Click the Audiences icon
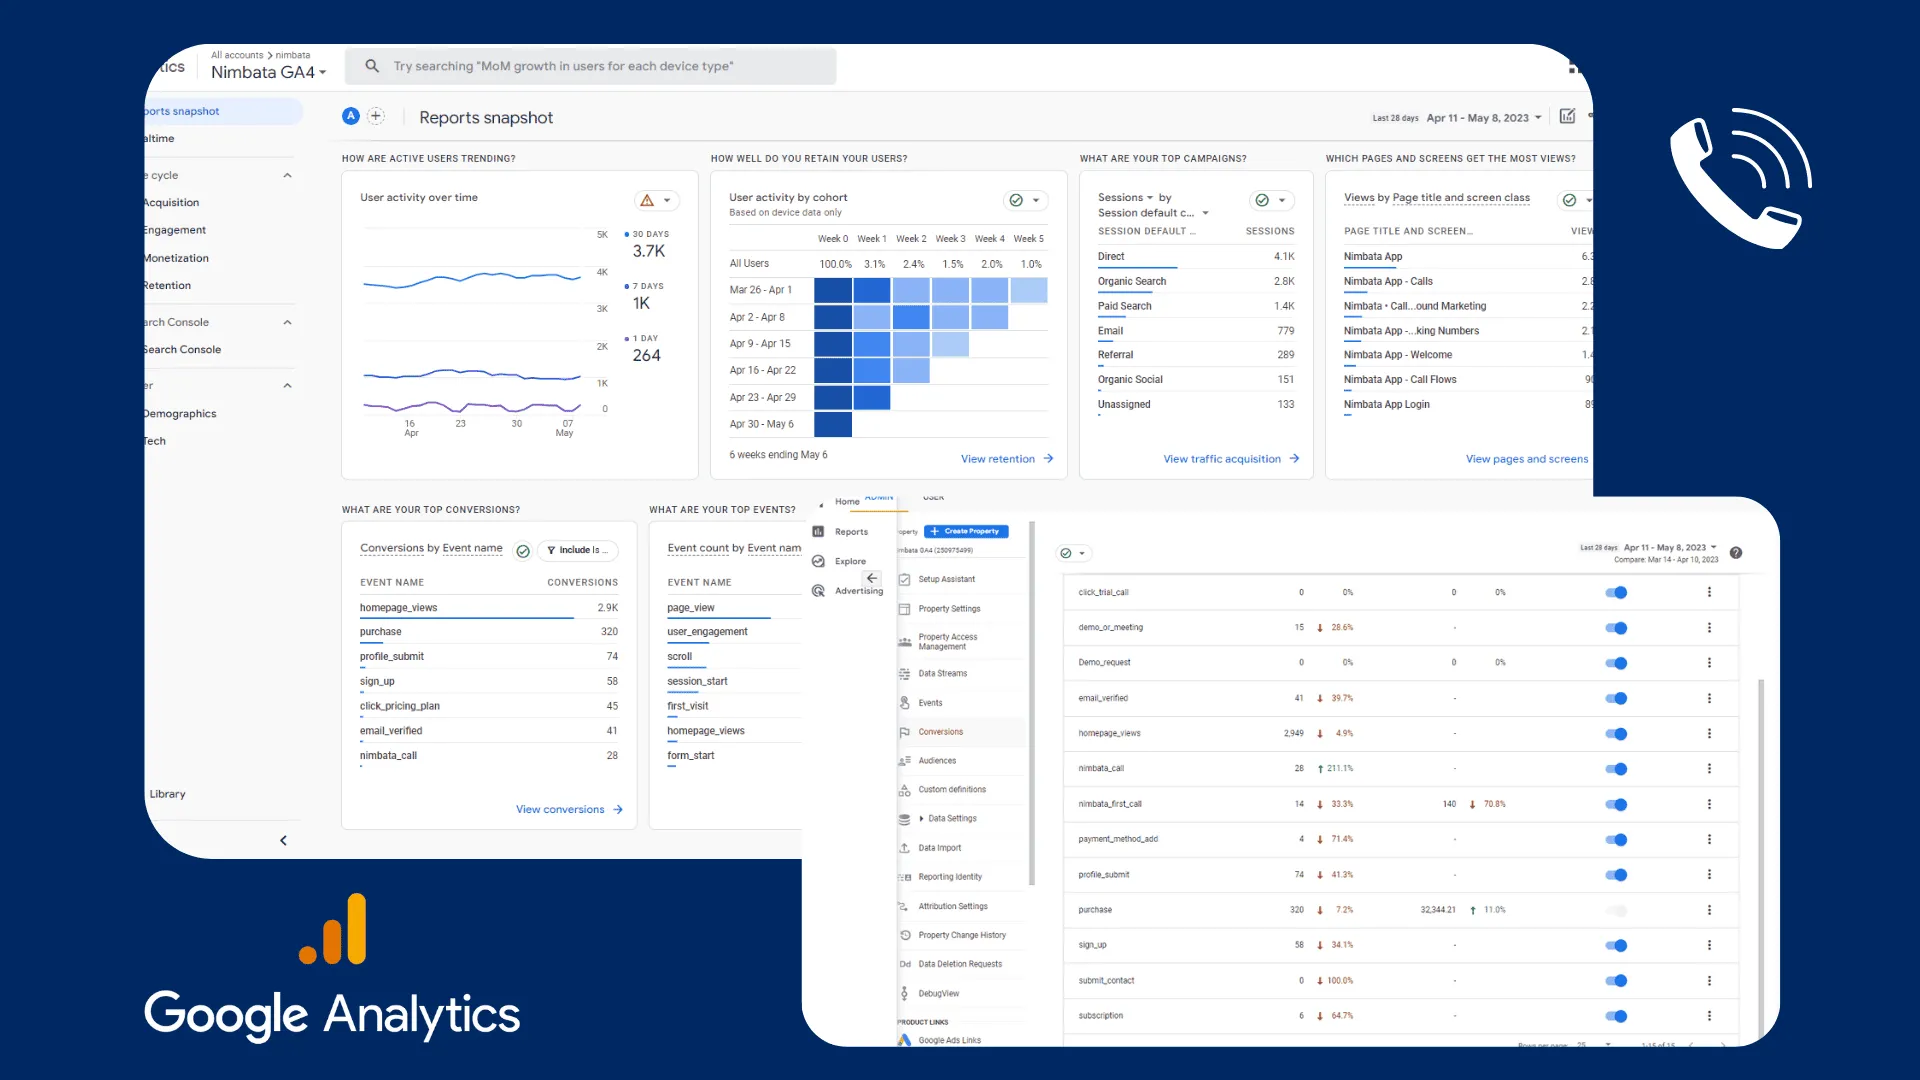This screenshot has height=1080, width=1920. coord(904,761)
